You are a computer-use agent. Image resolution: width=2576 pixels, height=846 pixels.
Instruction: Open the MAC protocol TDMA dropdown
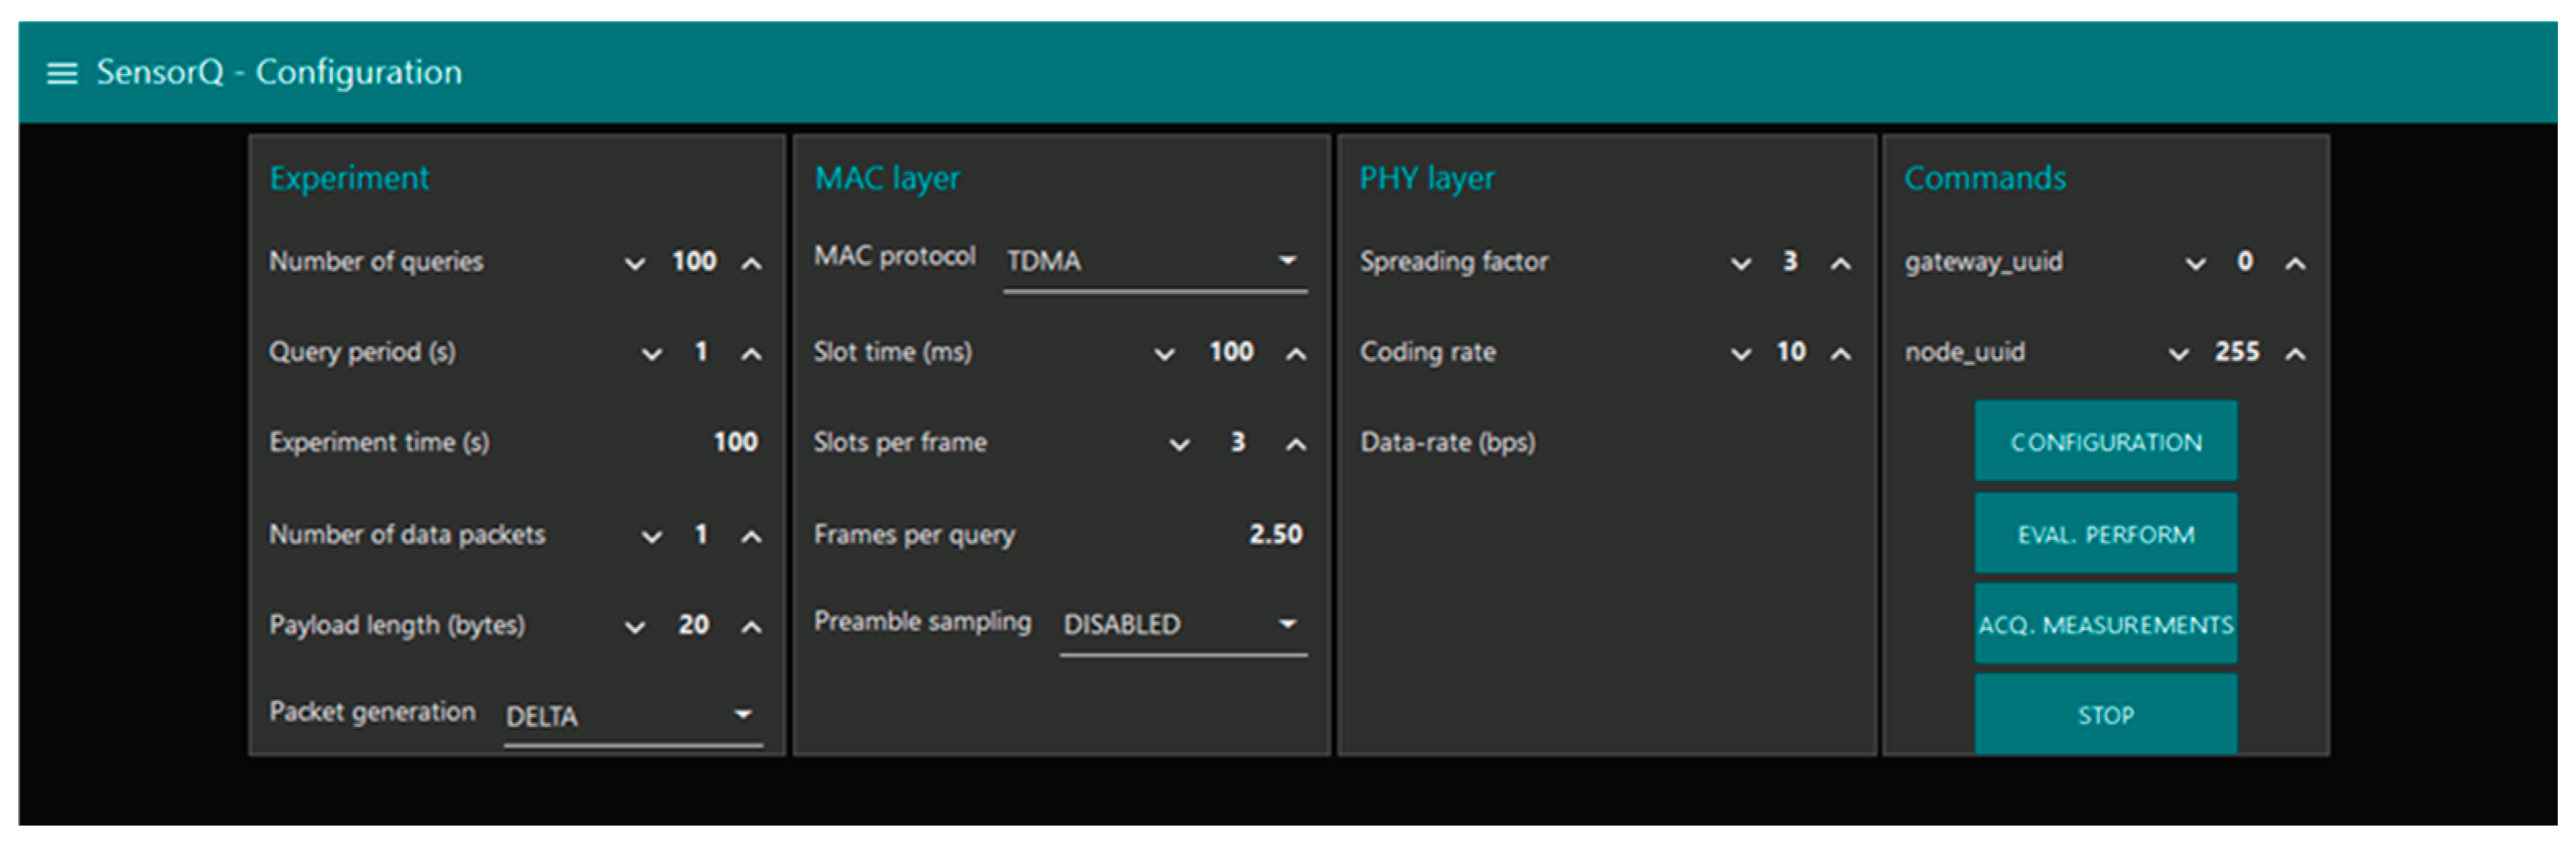pos(1155,262)
